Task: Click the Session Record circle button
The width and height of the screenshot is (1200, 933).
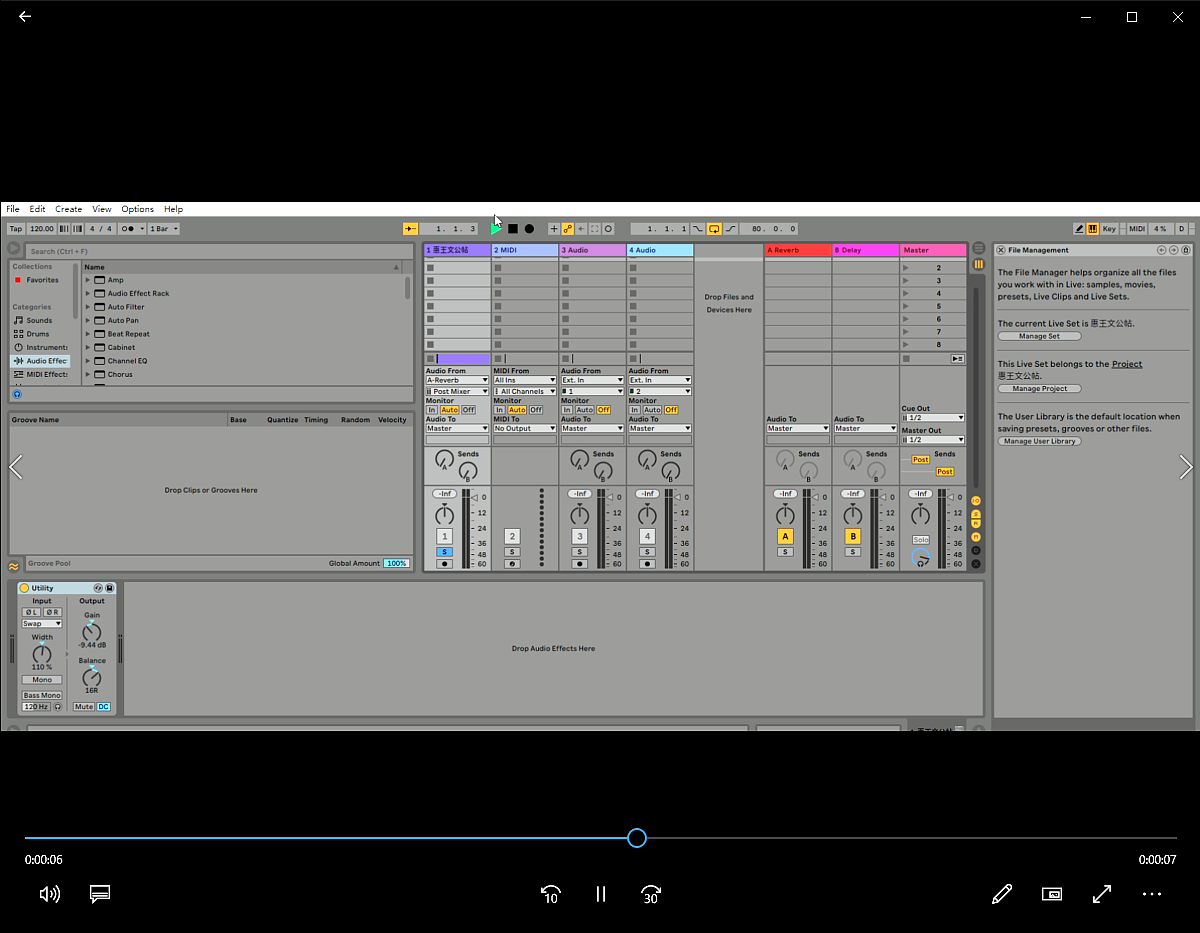Action: click(x=608, y=229)
